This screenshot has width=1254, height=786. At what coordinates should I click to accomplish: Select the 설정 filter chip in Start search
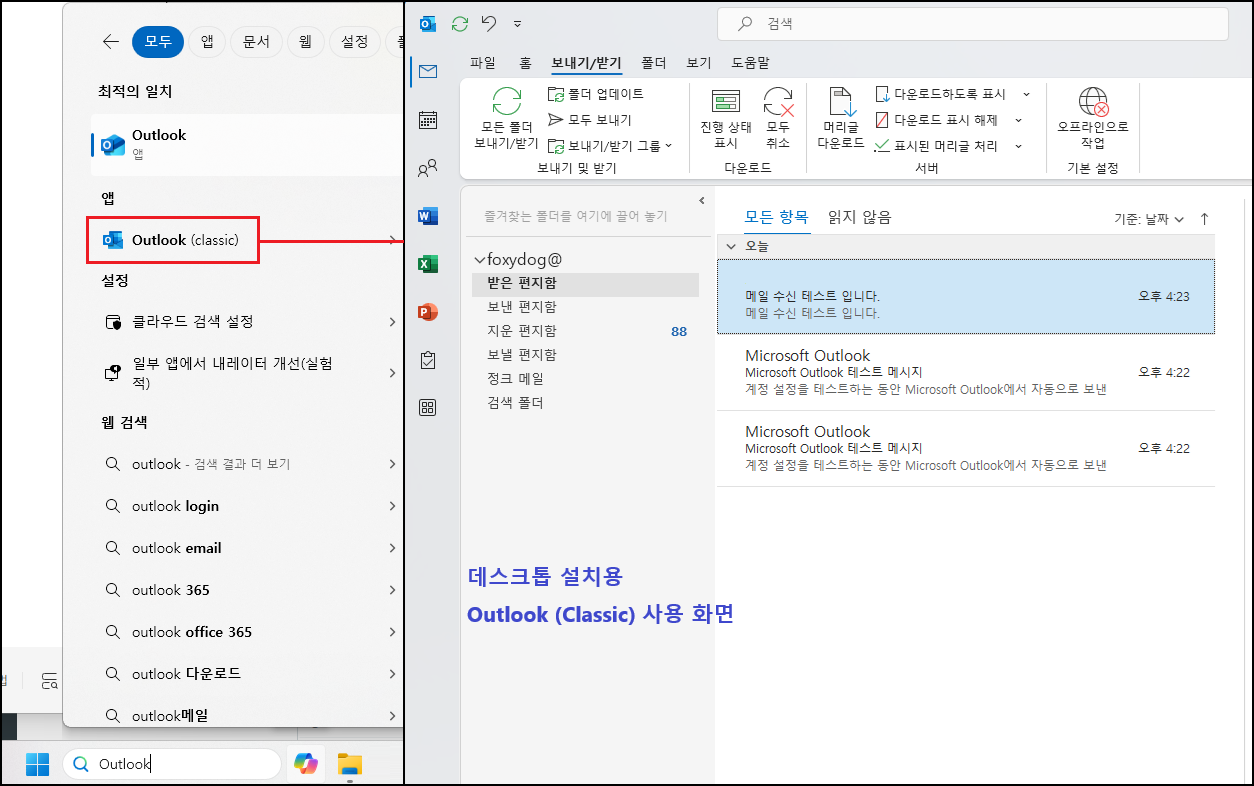354,42
